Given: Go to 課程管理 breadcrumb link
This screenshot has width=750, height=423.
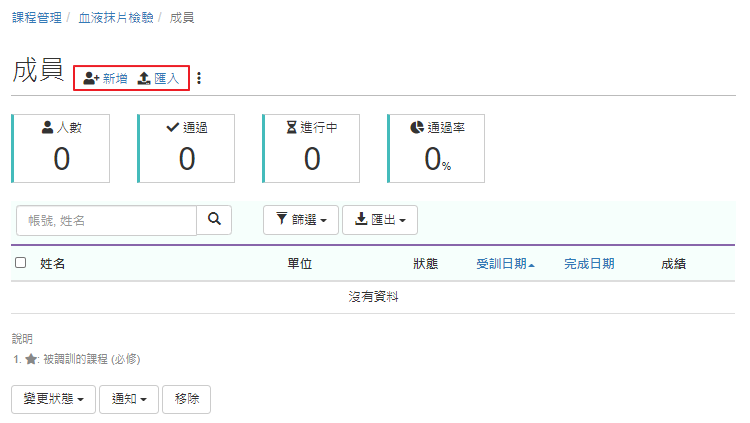Looking at the screenshot, I should (x=37, y=18).
